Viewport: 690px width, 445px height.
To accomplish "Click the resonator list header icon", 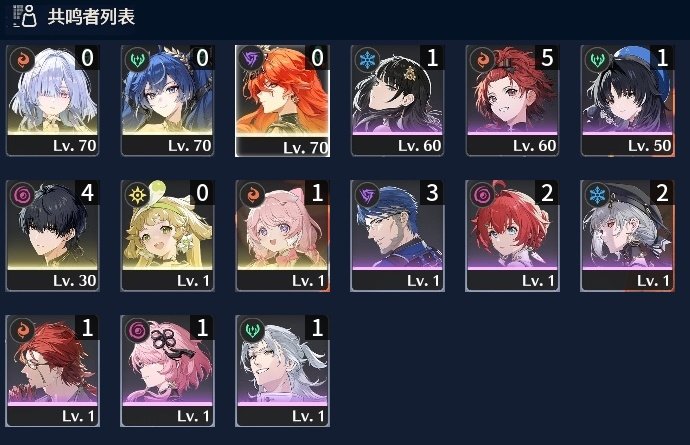I will click(x=25, y=16).
